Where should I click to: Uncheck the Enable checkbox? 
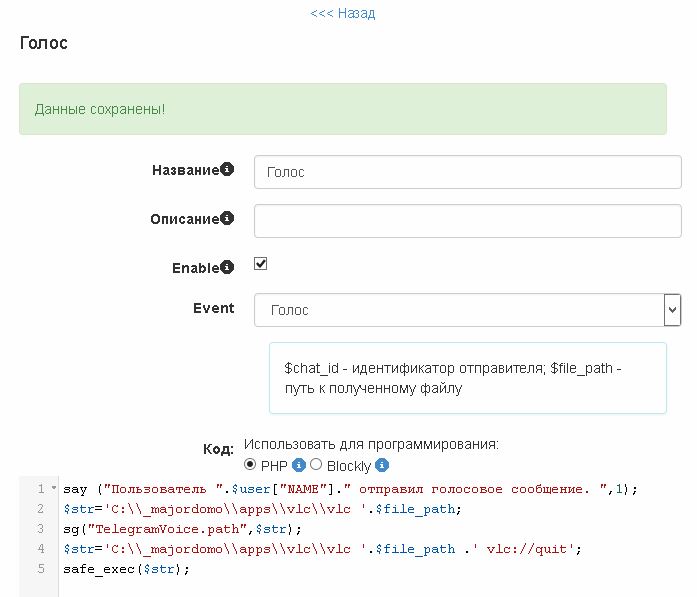261,264
